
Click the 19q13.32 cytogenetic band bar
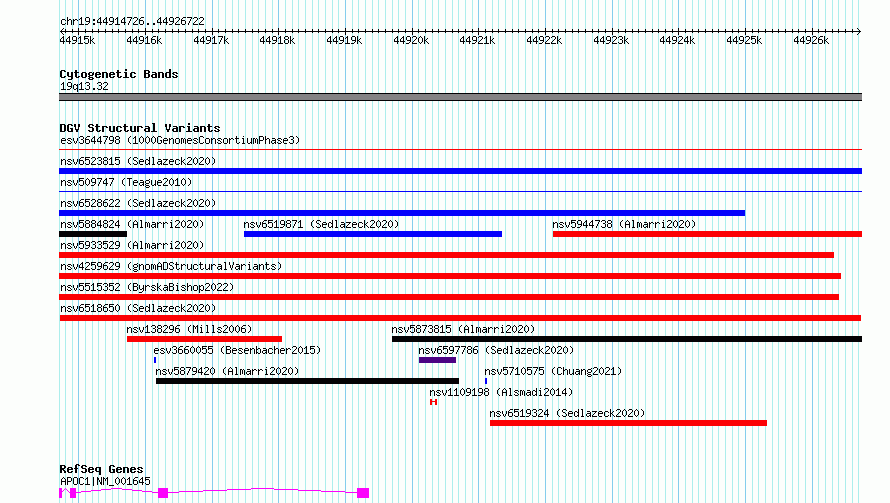(460, 97)
